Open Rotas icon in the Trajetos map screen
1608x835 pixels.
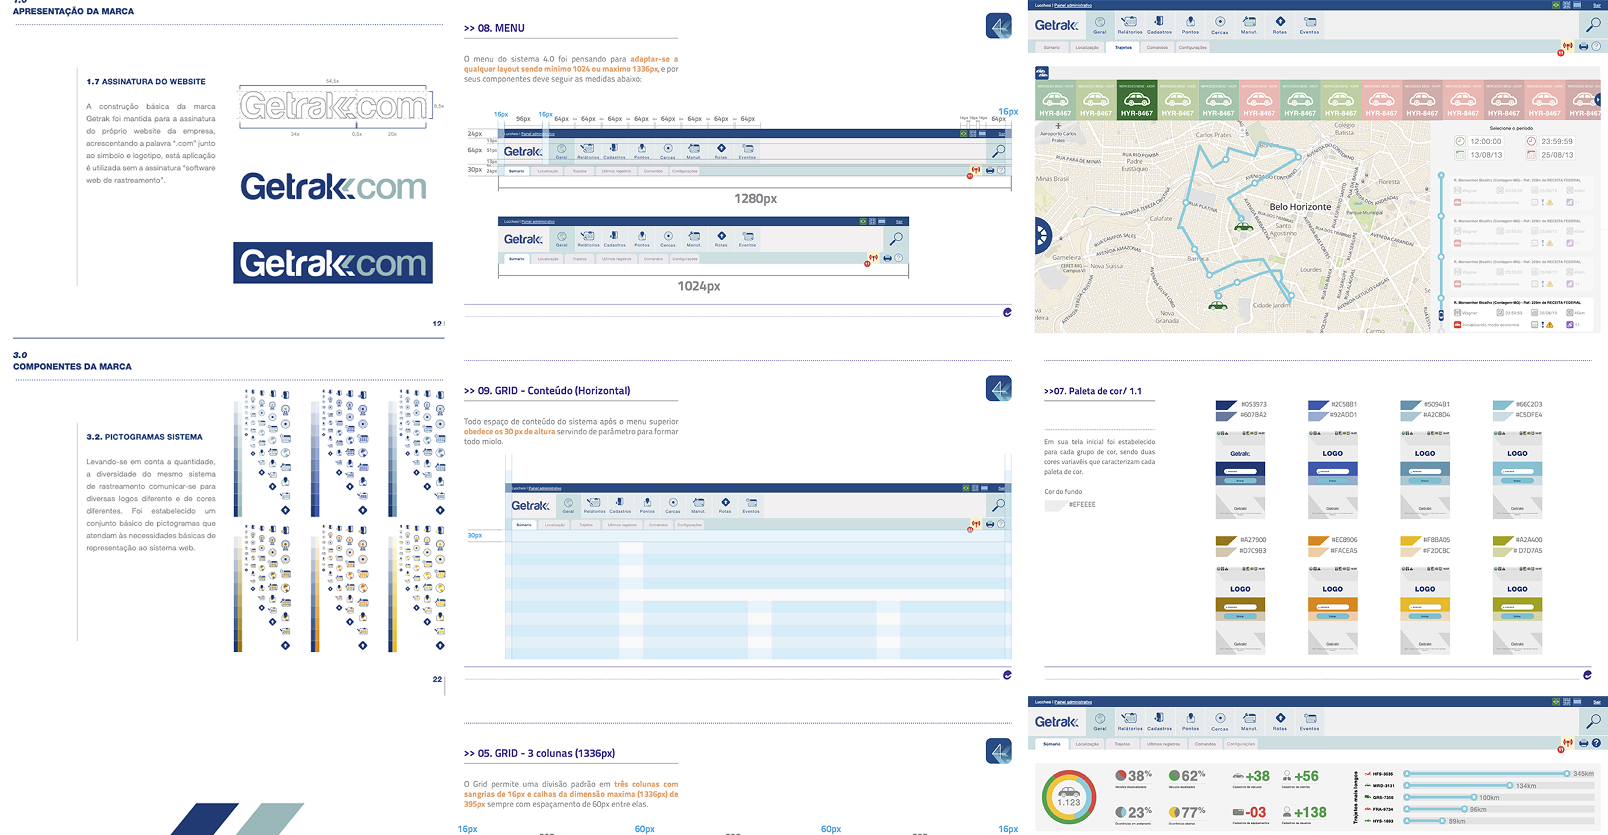click(1280, 24)
